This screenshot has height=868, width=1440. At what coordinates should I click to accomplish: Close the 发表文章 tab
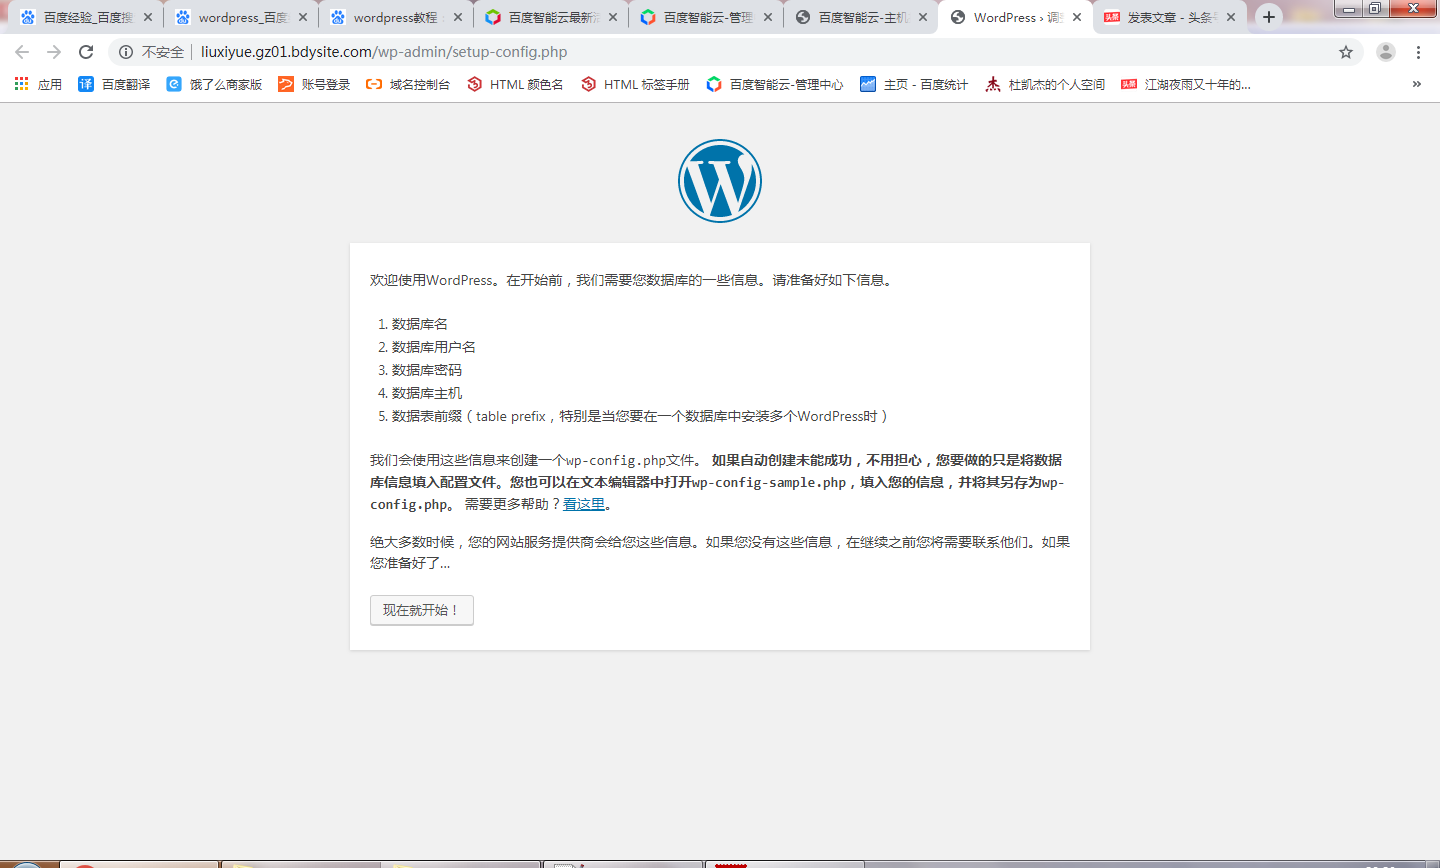(x=1231, y=17)
